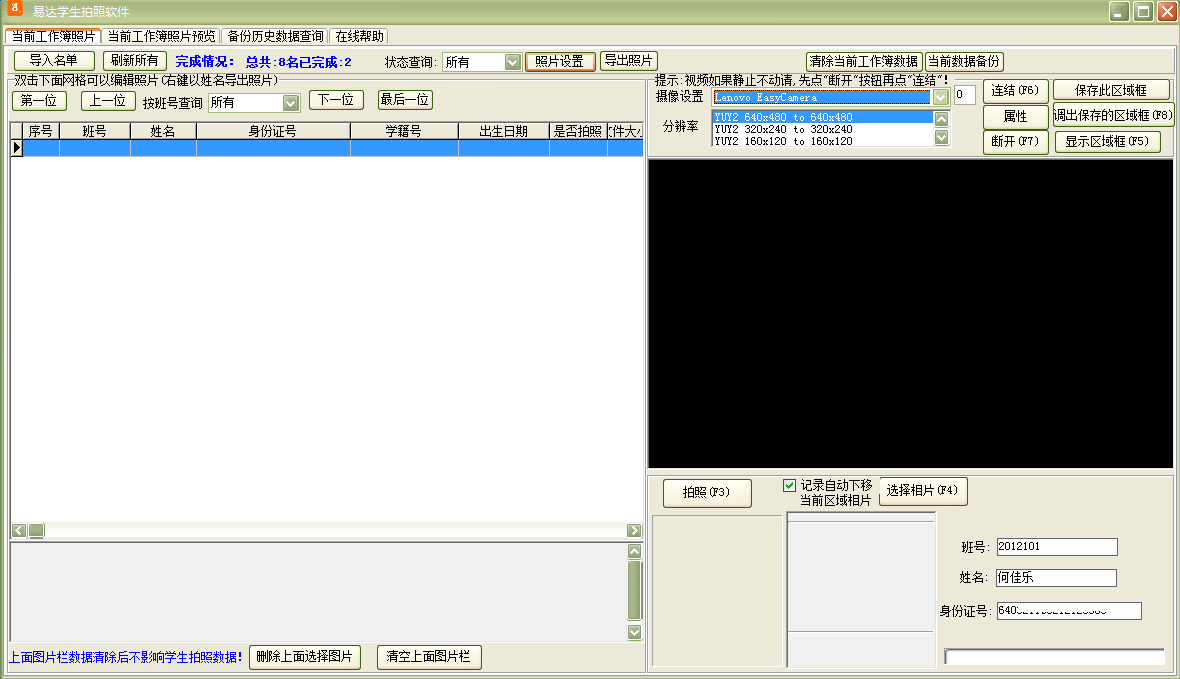Click picture bar scroll down arrow

tap(634, 632)
